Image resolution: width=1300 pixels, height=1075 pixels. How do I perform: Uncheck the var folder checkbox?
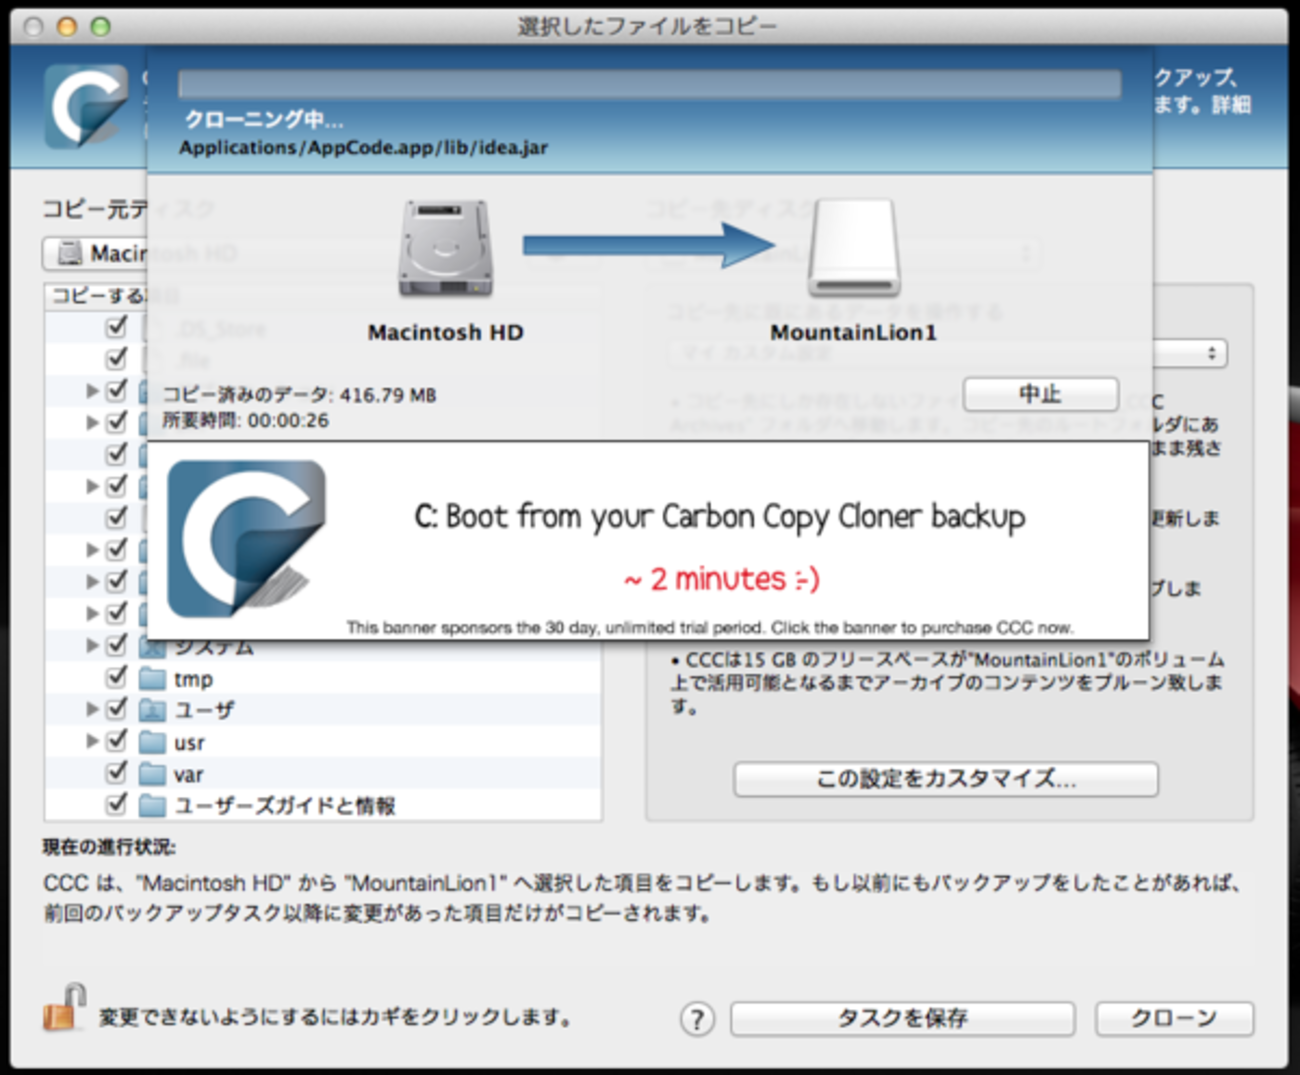click(117, 773)
